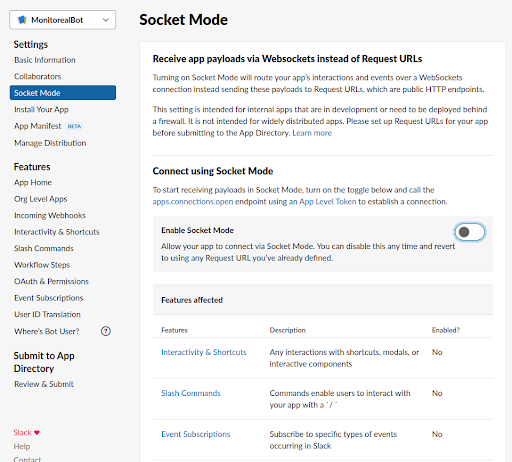Select Install Your App menu item
The width and height of the screenshot is (512, 462).
click(x=41, y=110)
